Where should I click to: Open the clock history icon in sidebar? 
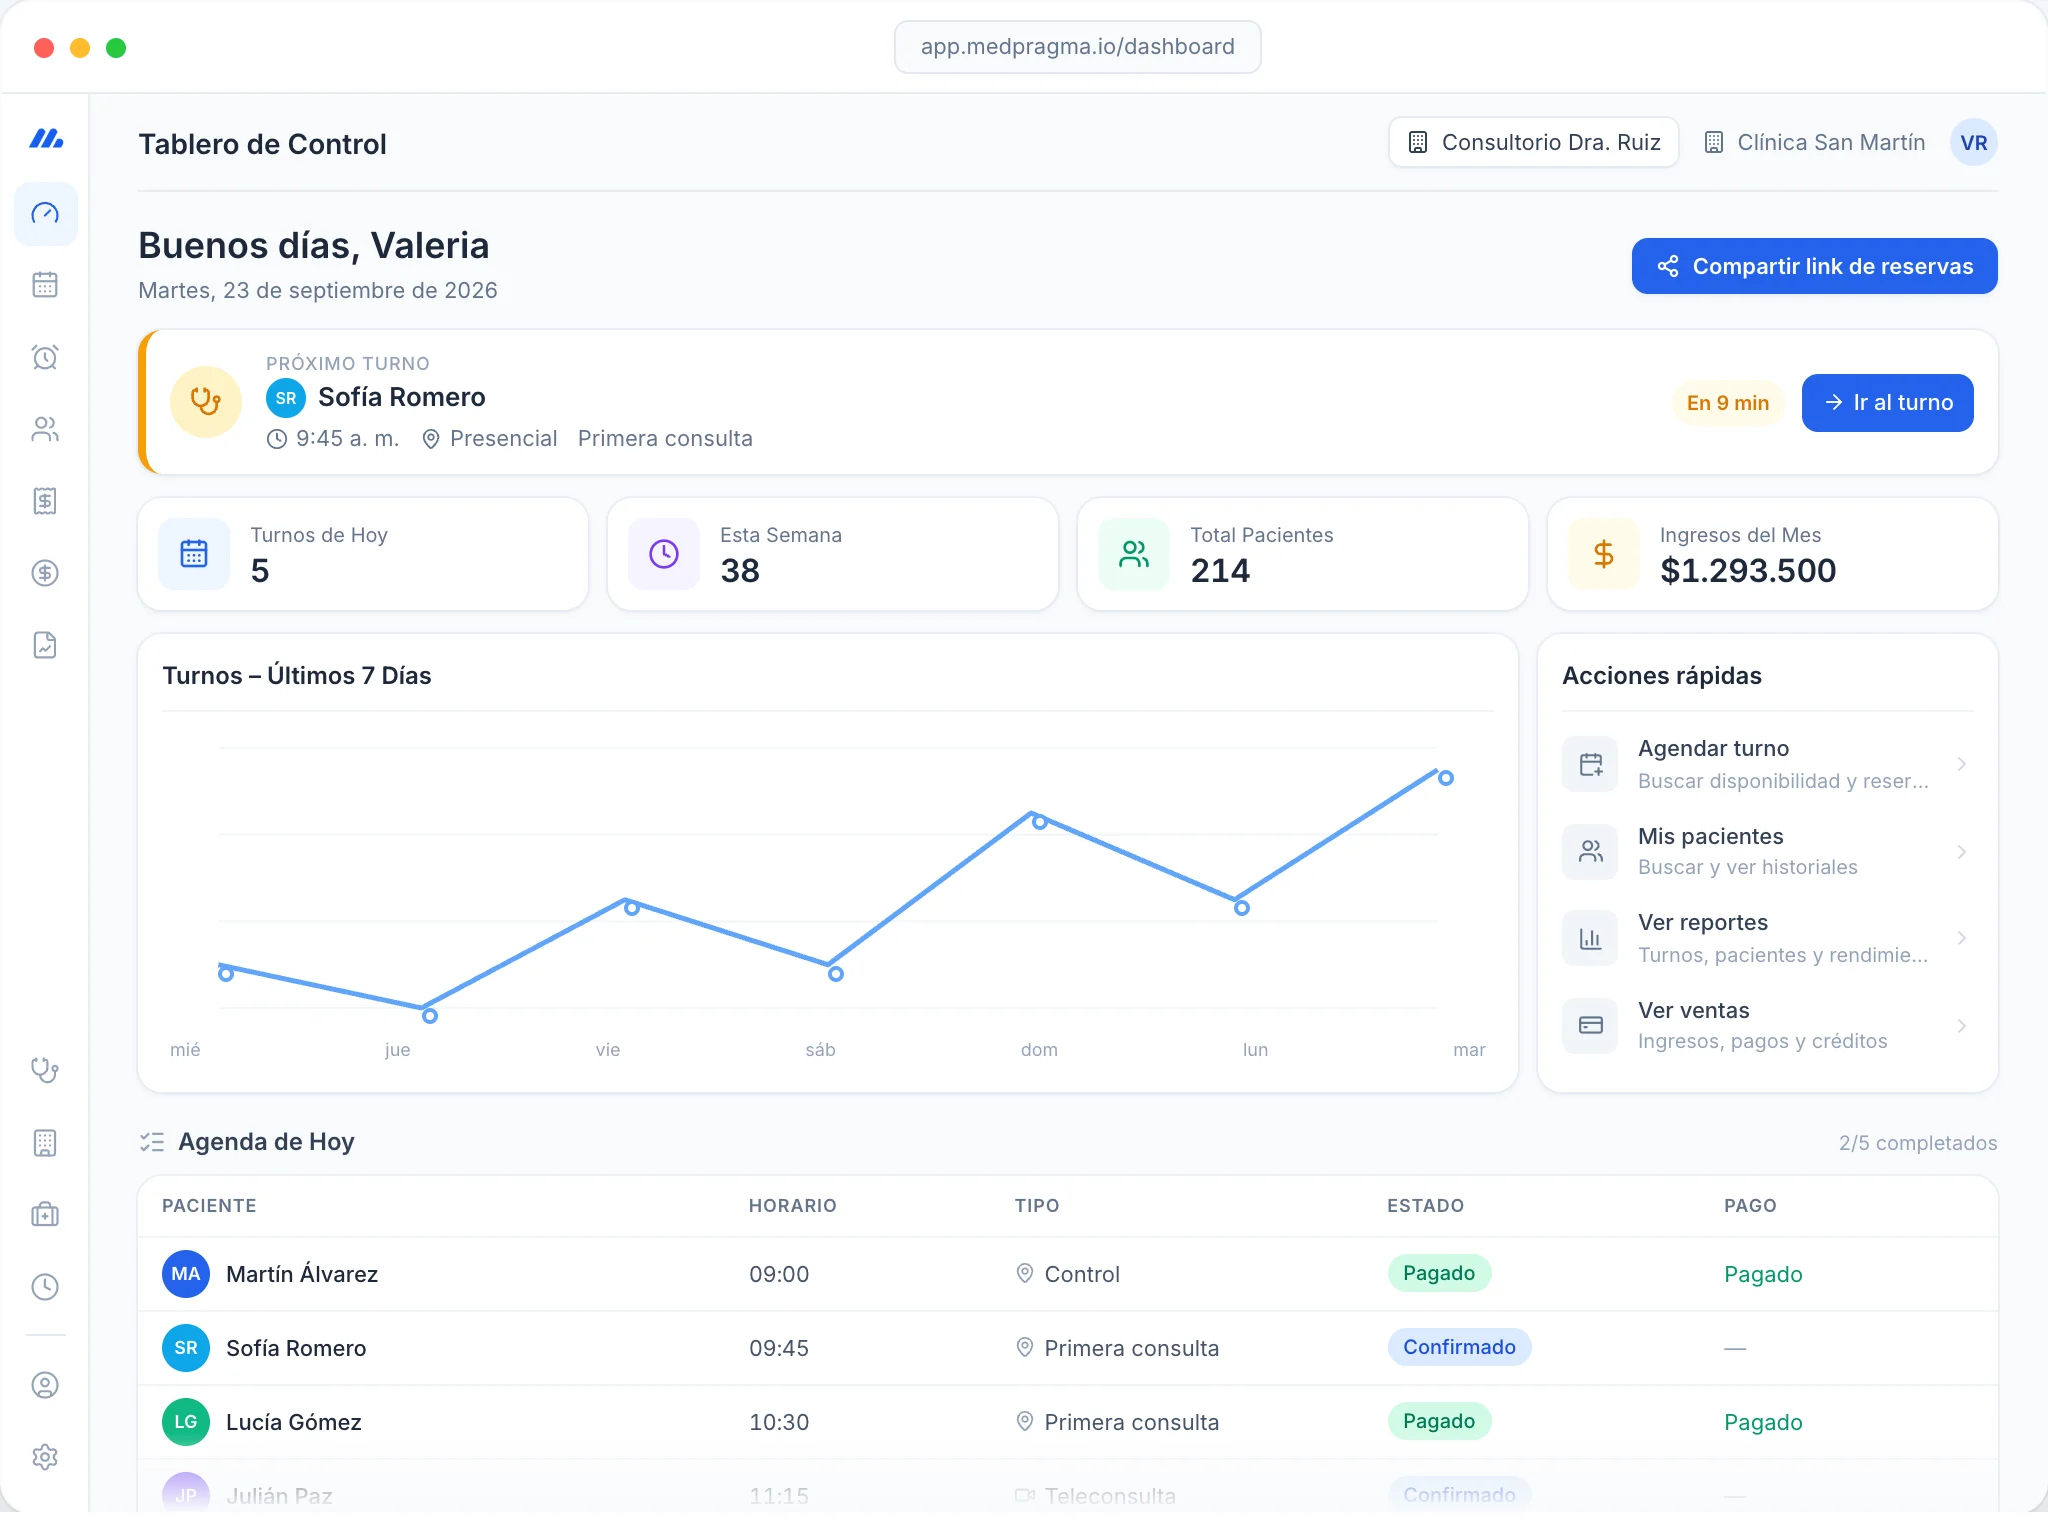tap(45, 1287)
